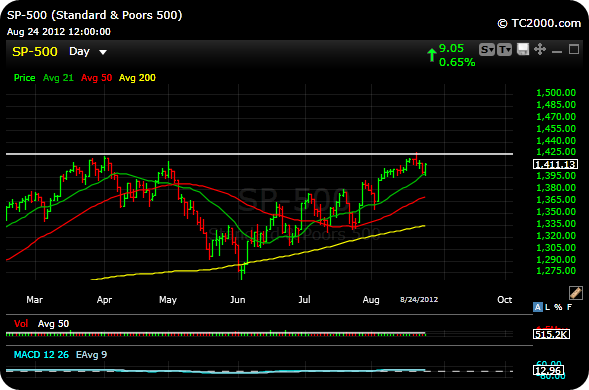The width and height of the screenshot is (589, 390).
Task: Click the Jun label on time axis
Action: (x=237, y=300)
